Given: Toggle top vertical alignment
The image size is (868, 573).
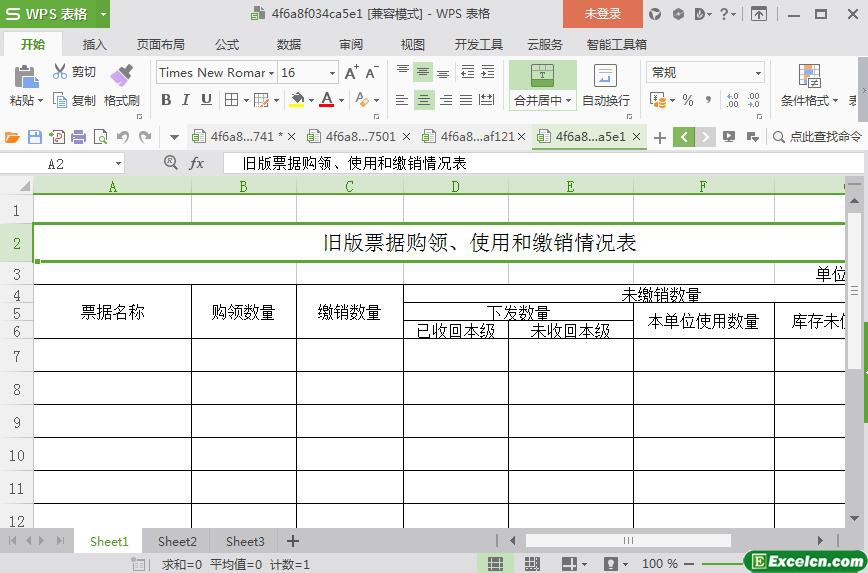Looking at the screenshot, I should click(403, 70).
